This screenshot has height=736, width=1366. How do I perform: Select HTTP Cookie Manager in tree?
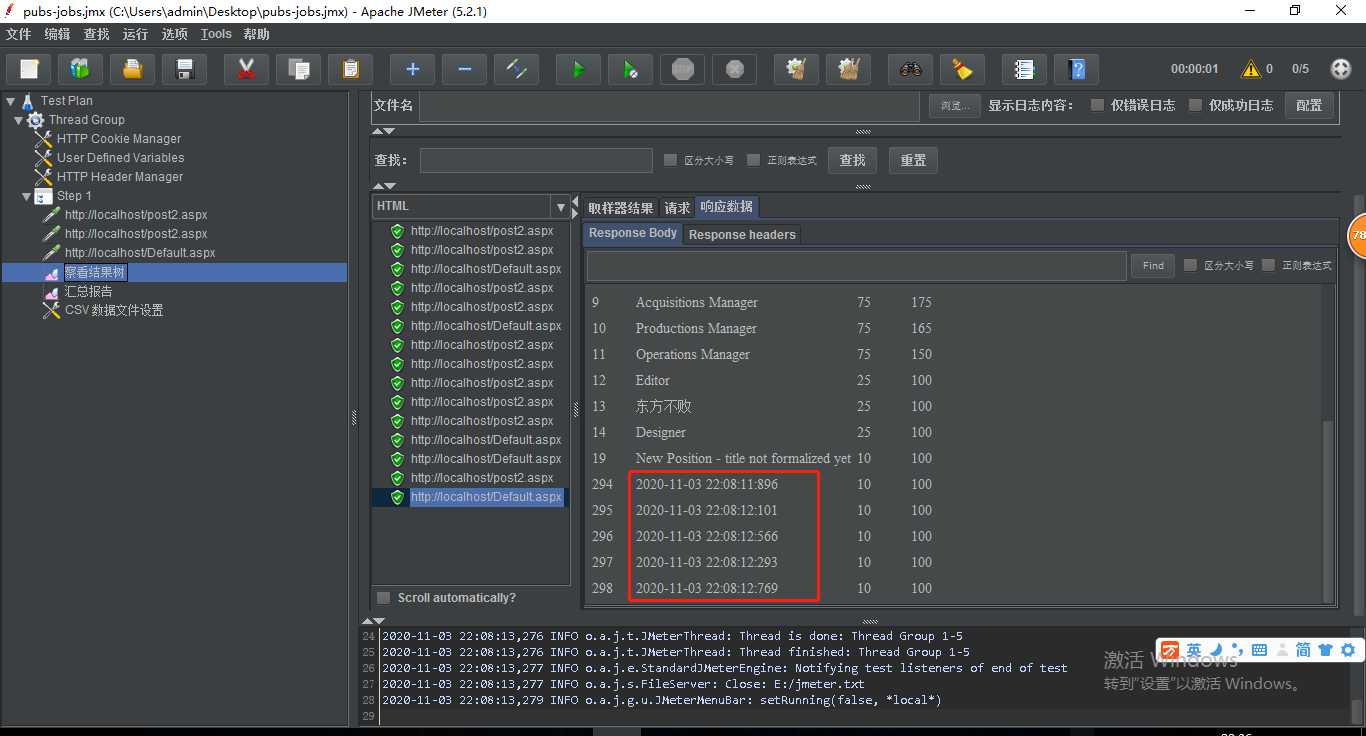tap(109, 138)
